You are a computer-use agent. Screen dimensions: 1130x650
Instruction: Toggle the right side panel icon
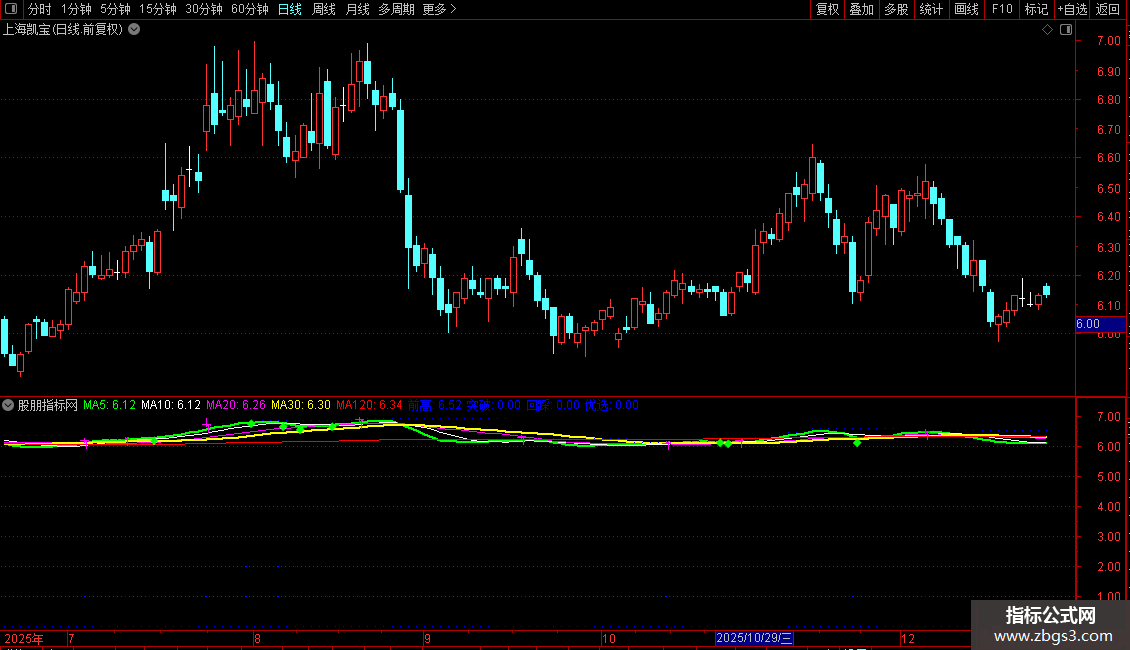(x=1066, y=30)
